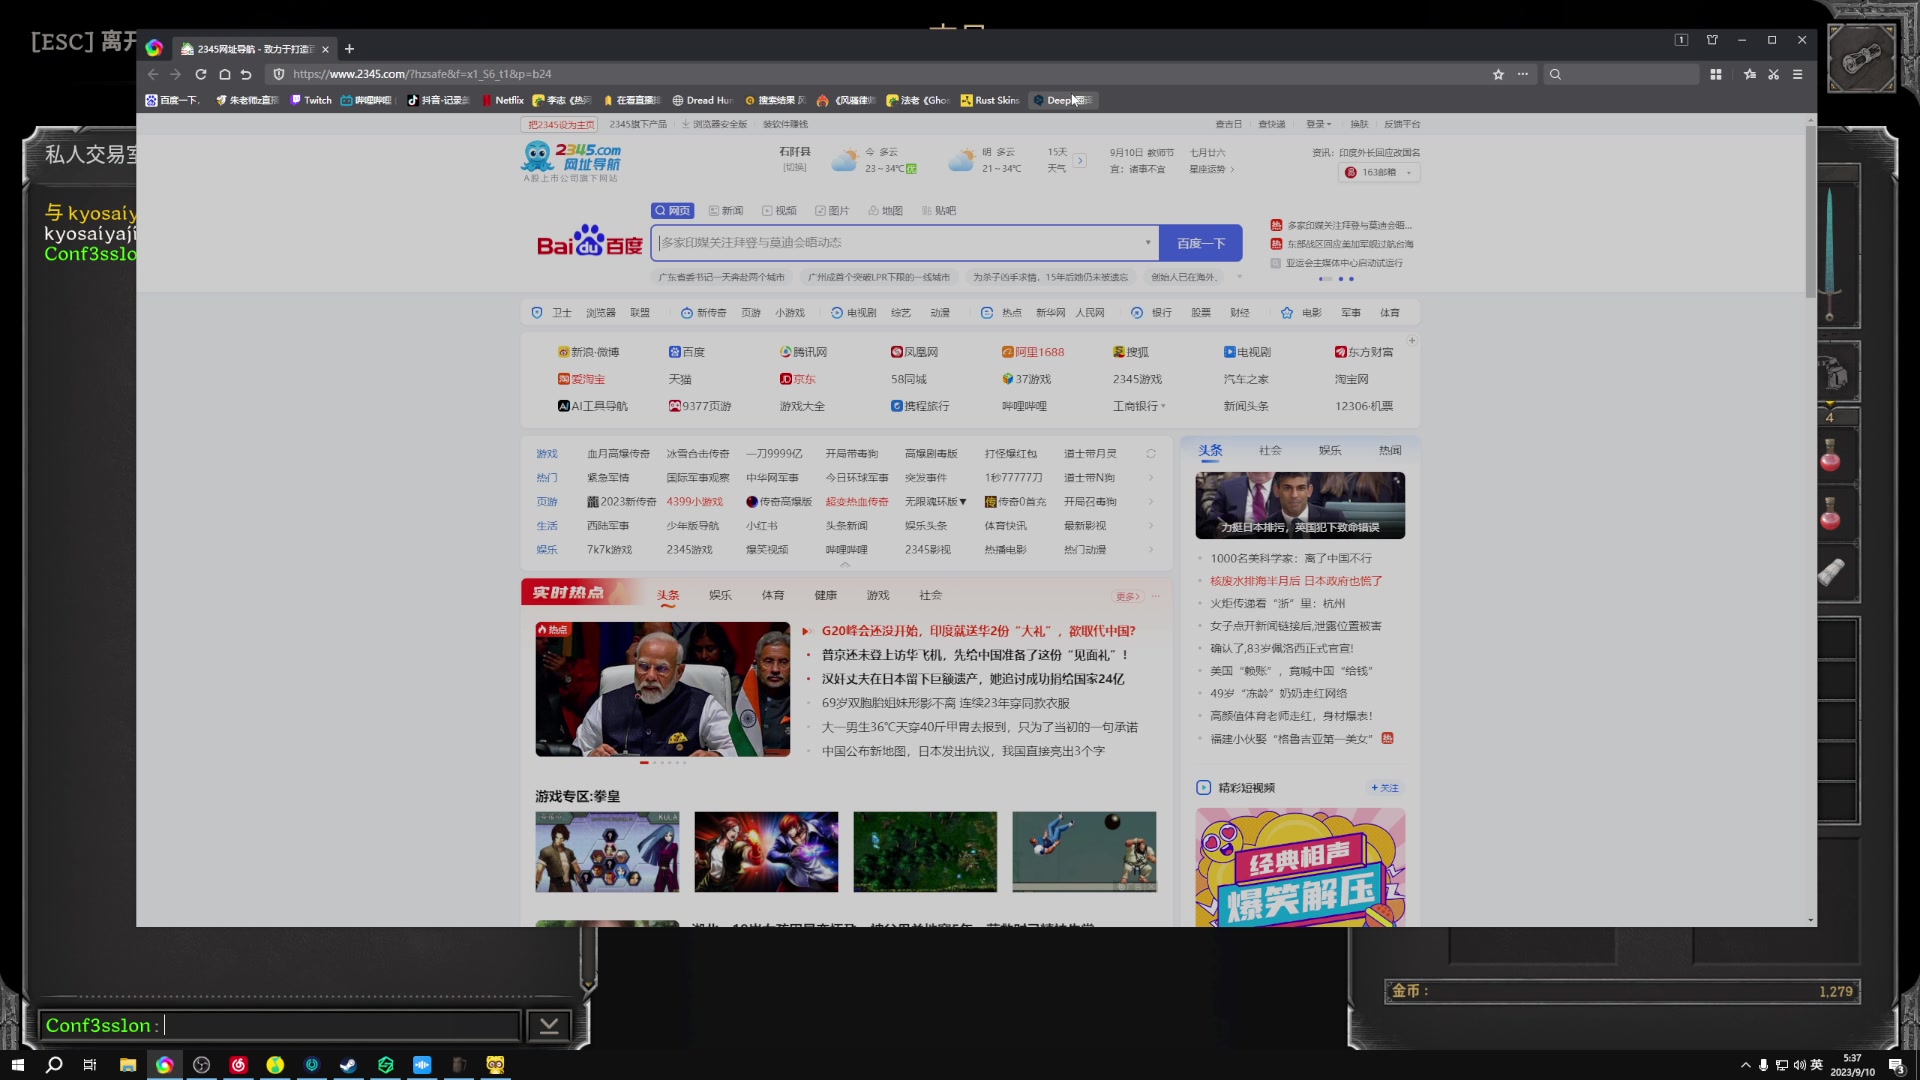Click the undo/restore closed tab icon
1920x1080 pixels.
click(x=246, y=74)
